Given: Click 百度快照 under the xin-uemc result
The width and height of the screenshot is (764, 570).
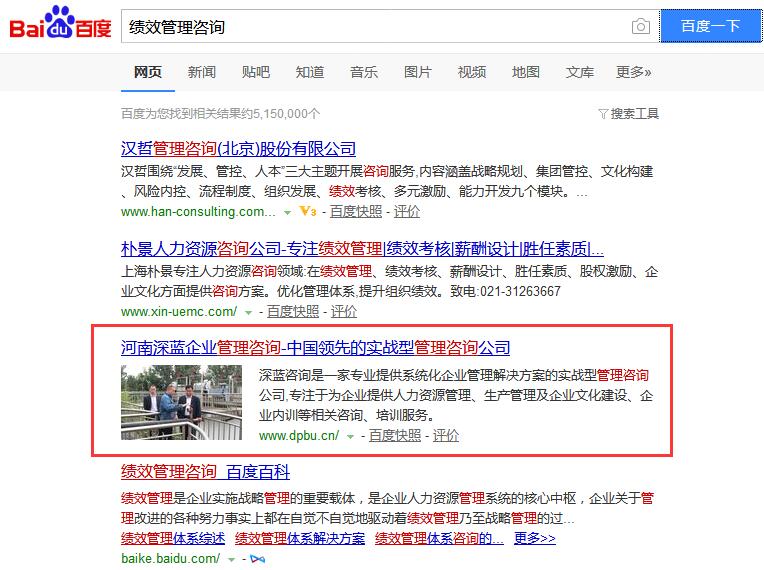Looking at the screenshot, I should point(291,311).
